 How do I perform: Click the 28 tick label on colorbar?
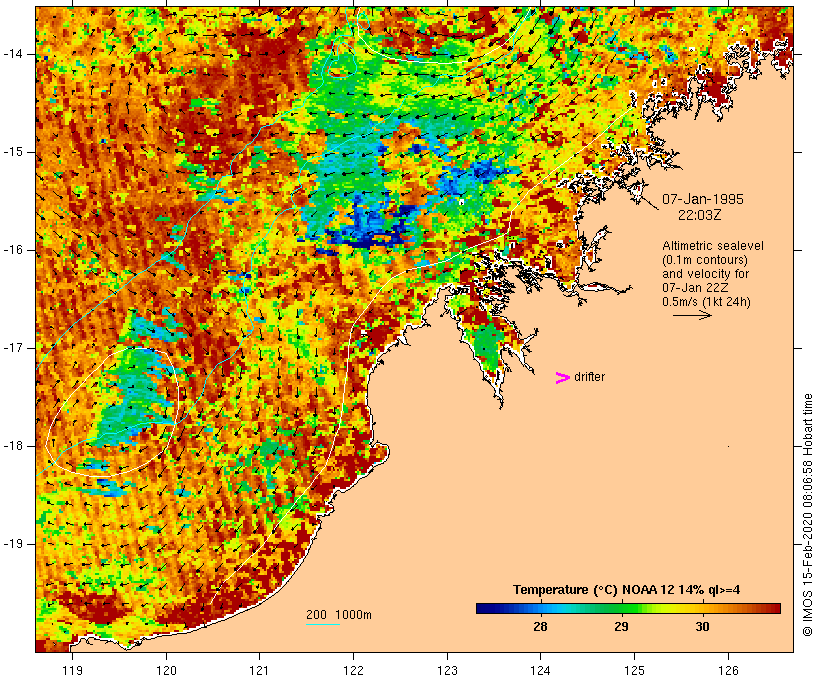click(x=540, y=626)
